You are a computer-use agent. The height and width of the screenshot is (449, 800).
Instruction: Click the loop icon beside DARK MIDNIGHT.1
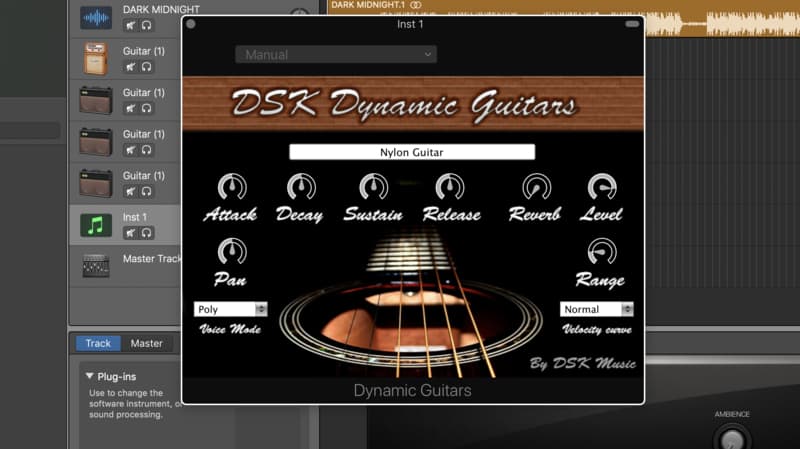click(x=416, y=5)
